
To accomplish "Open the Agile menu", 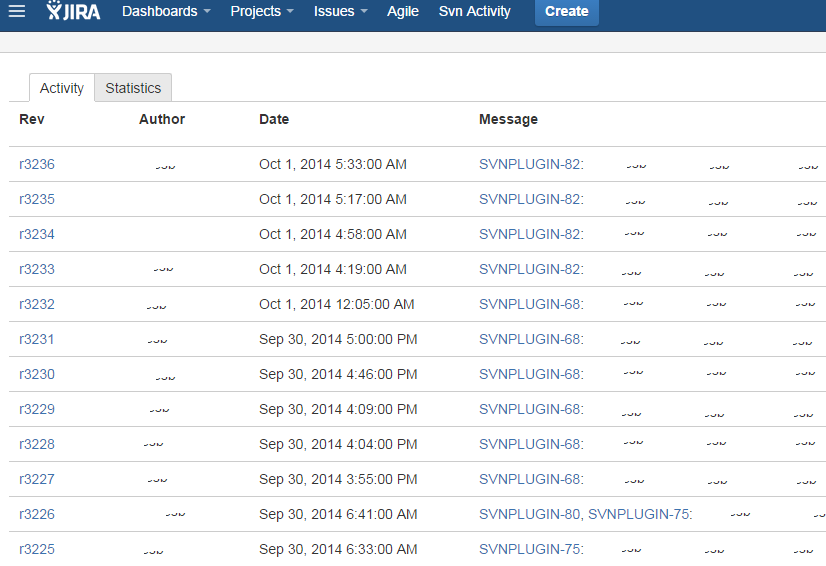I will click(x=403, y=12).
